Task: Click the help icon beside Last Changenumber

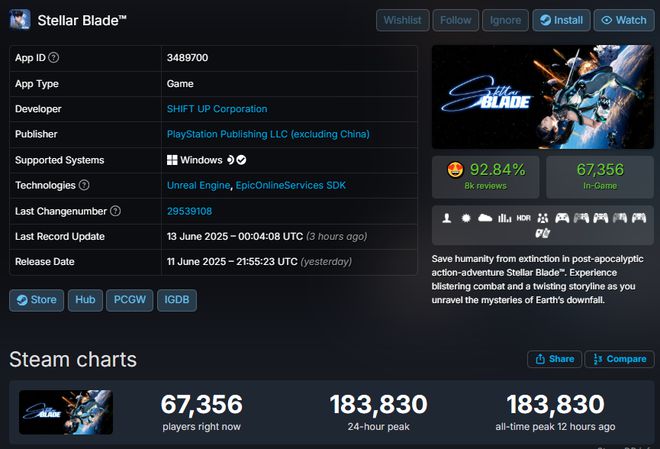Action: [x=115, y=211]
